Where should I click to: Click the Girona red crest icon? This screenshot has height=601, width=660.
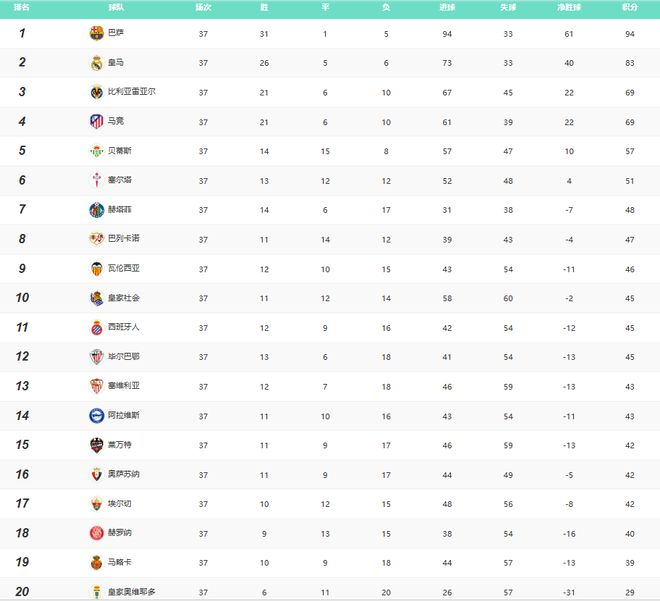pyautogui.click(x=97, y=533)
